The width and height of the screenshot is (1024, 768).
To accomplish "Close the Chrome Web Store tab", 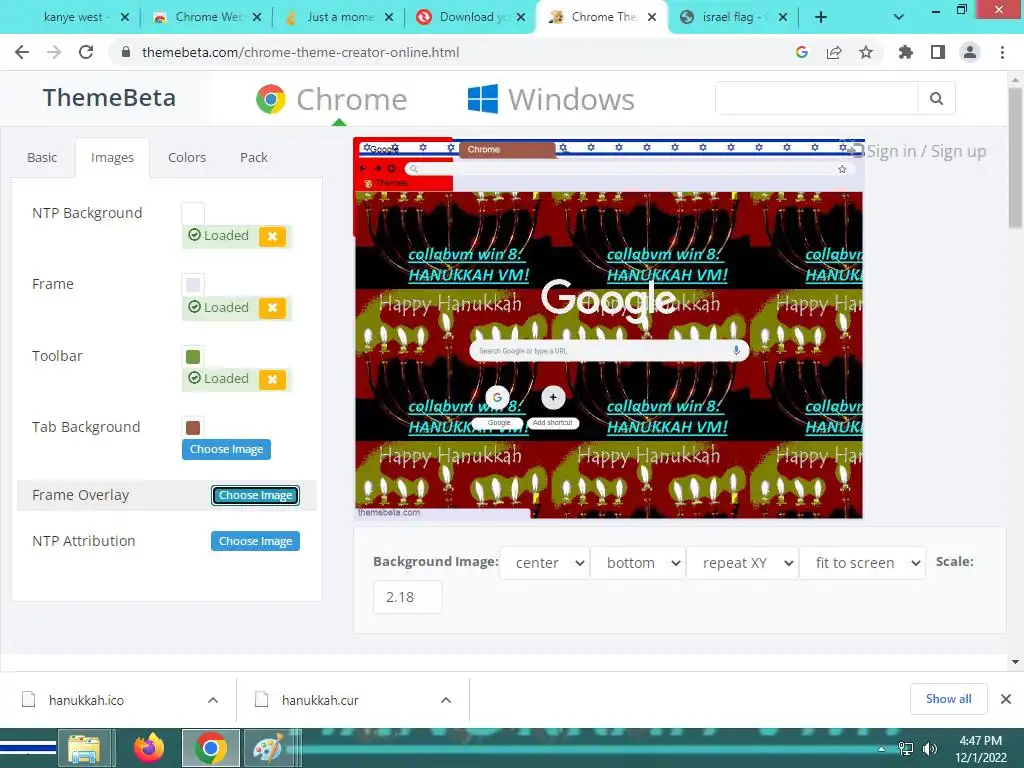I will pyautogui.click(x=257, y=17).
